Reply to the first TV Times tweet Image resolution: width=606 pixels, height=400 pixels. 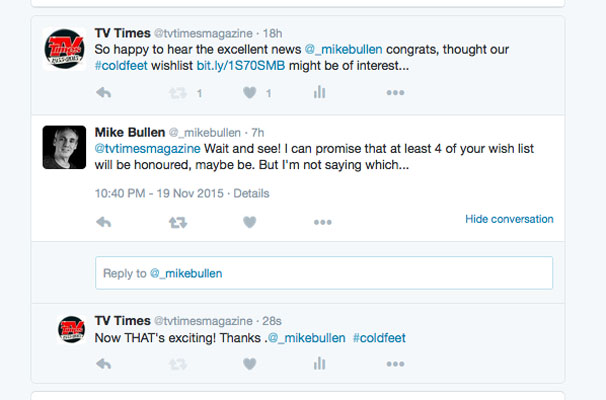pos(103,93)
